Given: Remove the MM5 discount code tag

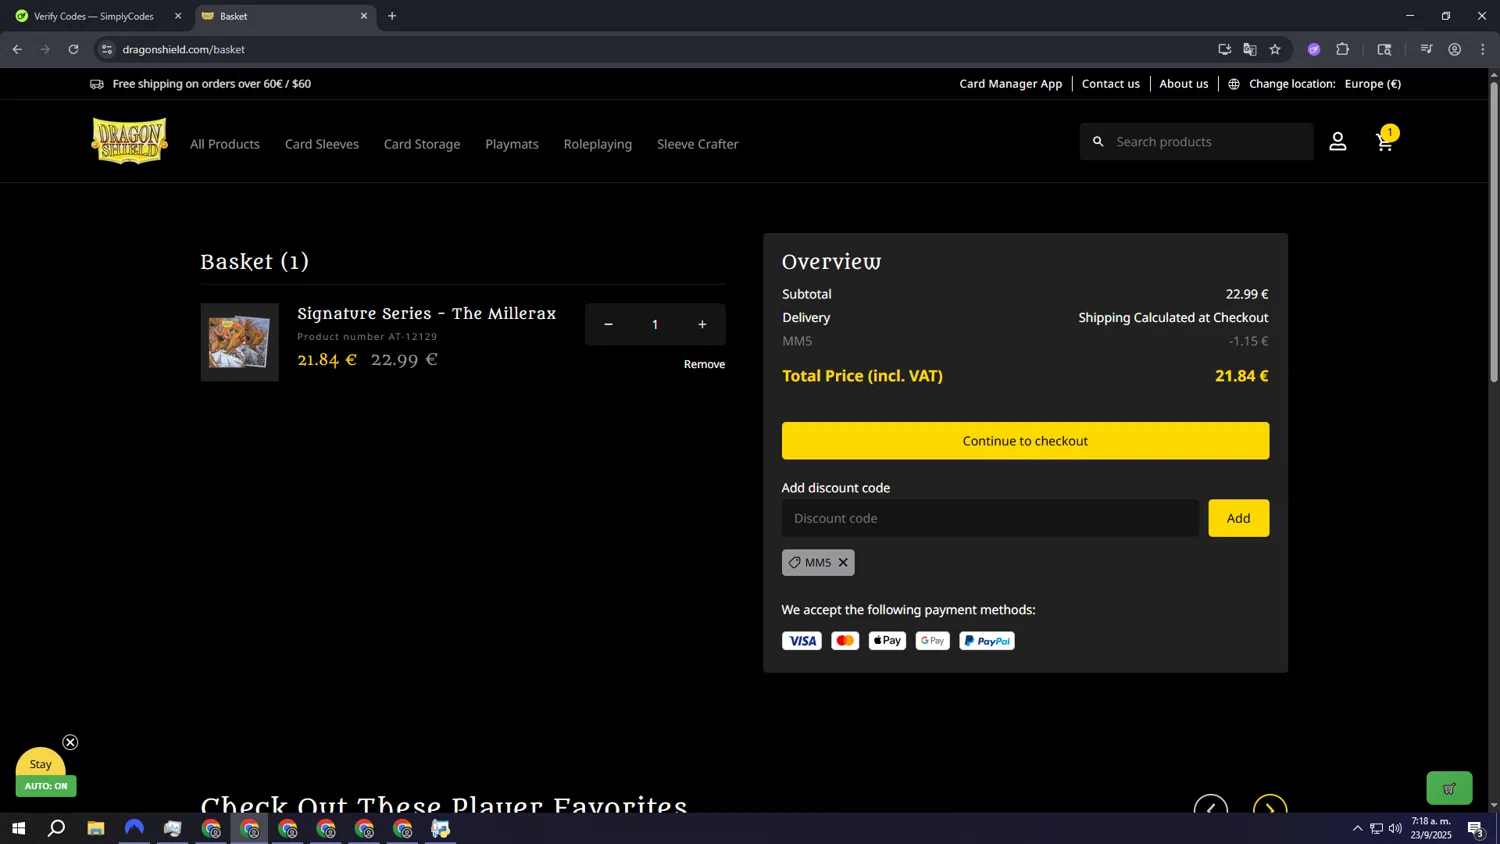Looking at the screenshot, I should coord(843,562).
